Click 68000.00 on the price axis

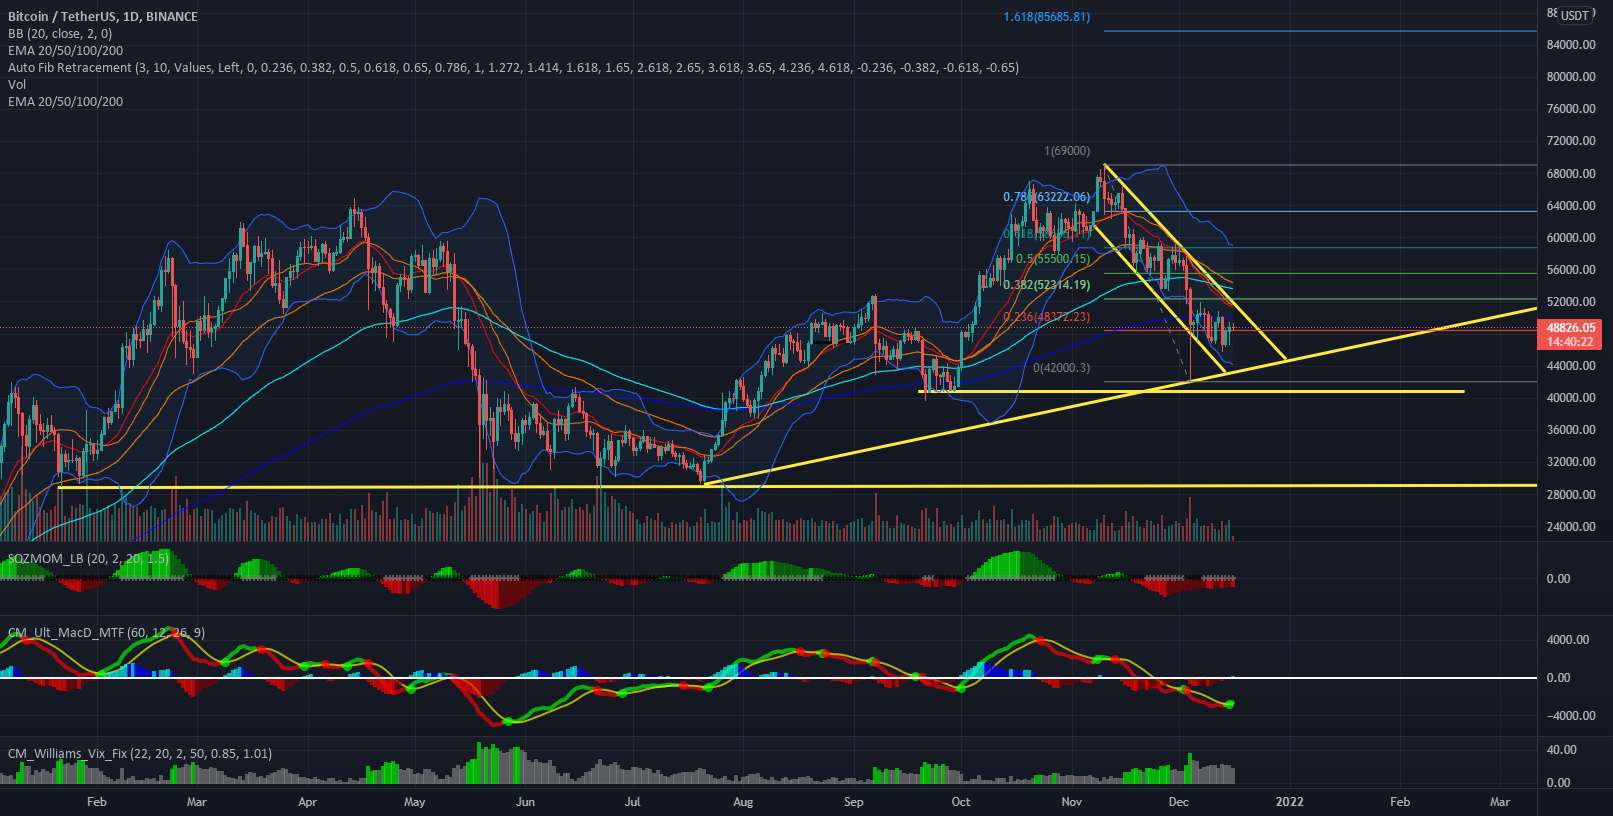click(1571, 174)
